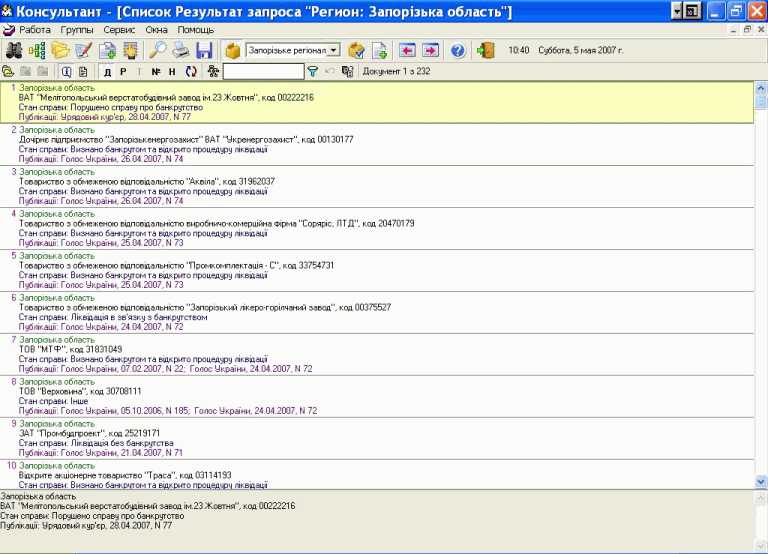Click the filter text input field
The height and width of the screenshot is (554, 768).
(263, 72)
